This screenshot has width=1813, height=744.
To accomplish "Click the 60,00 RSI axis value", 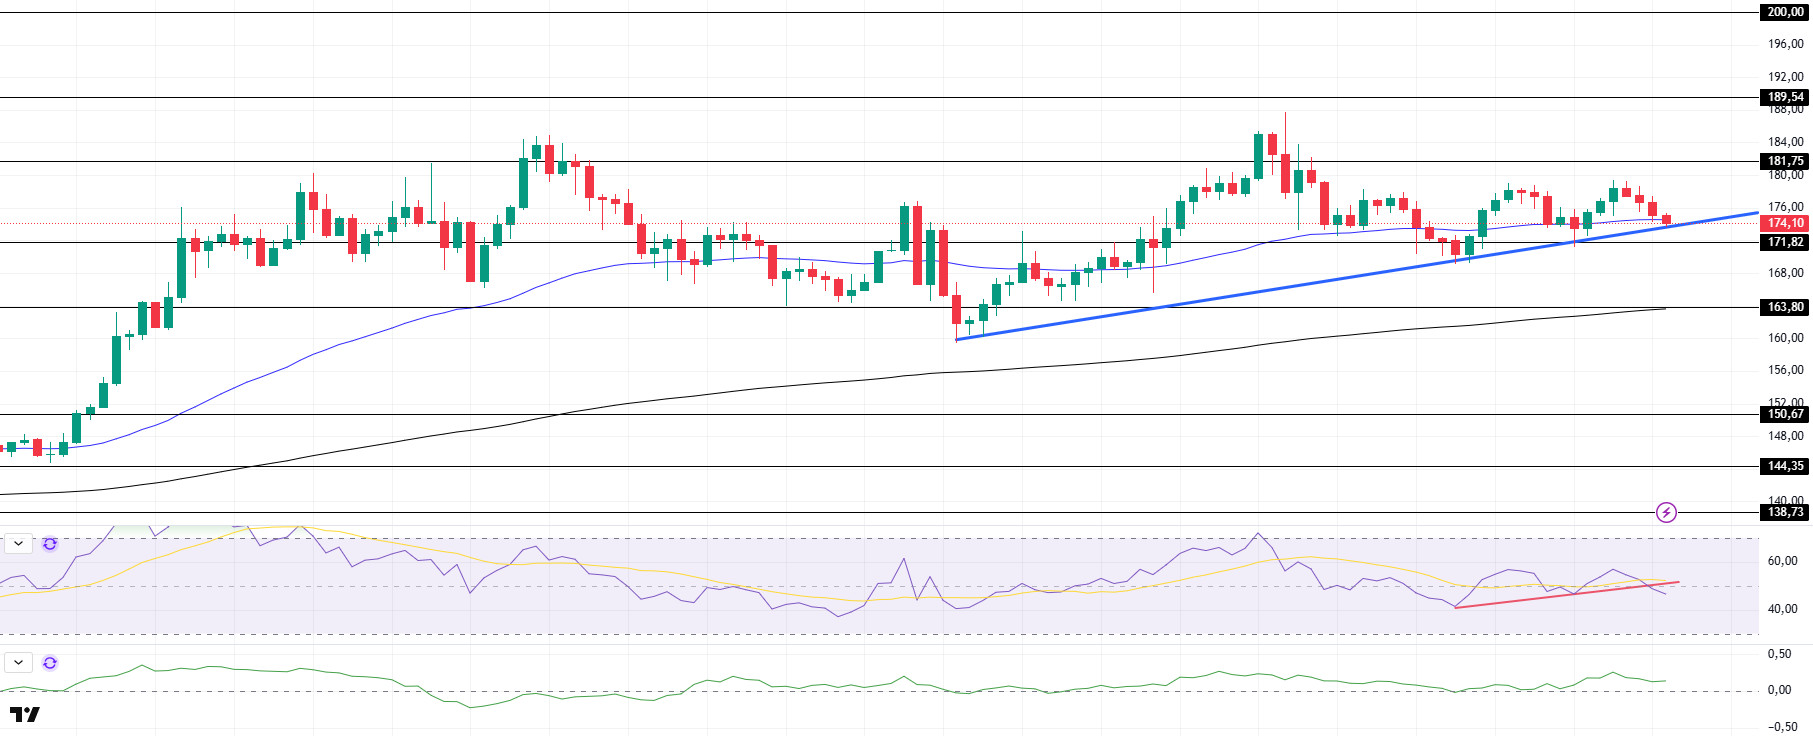I will [1783, 561].
